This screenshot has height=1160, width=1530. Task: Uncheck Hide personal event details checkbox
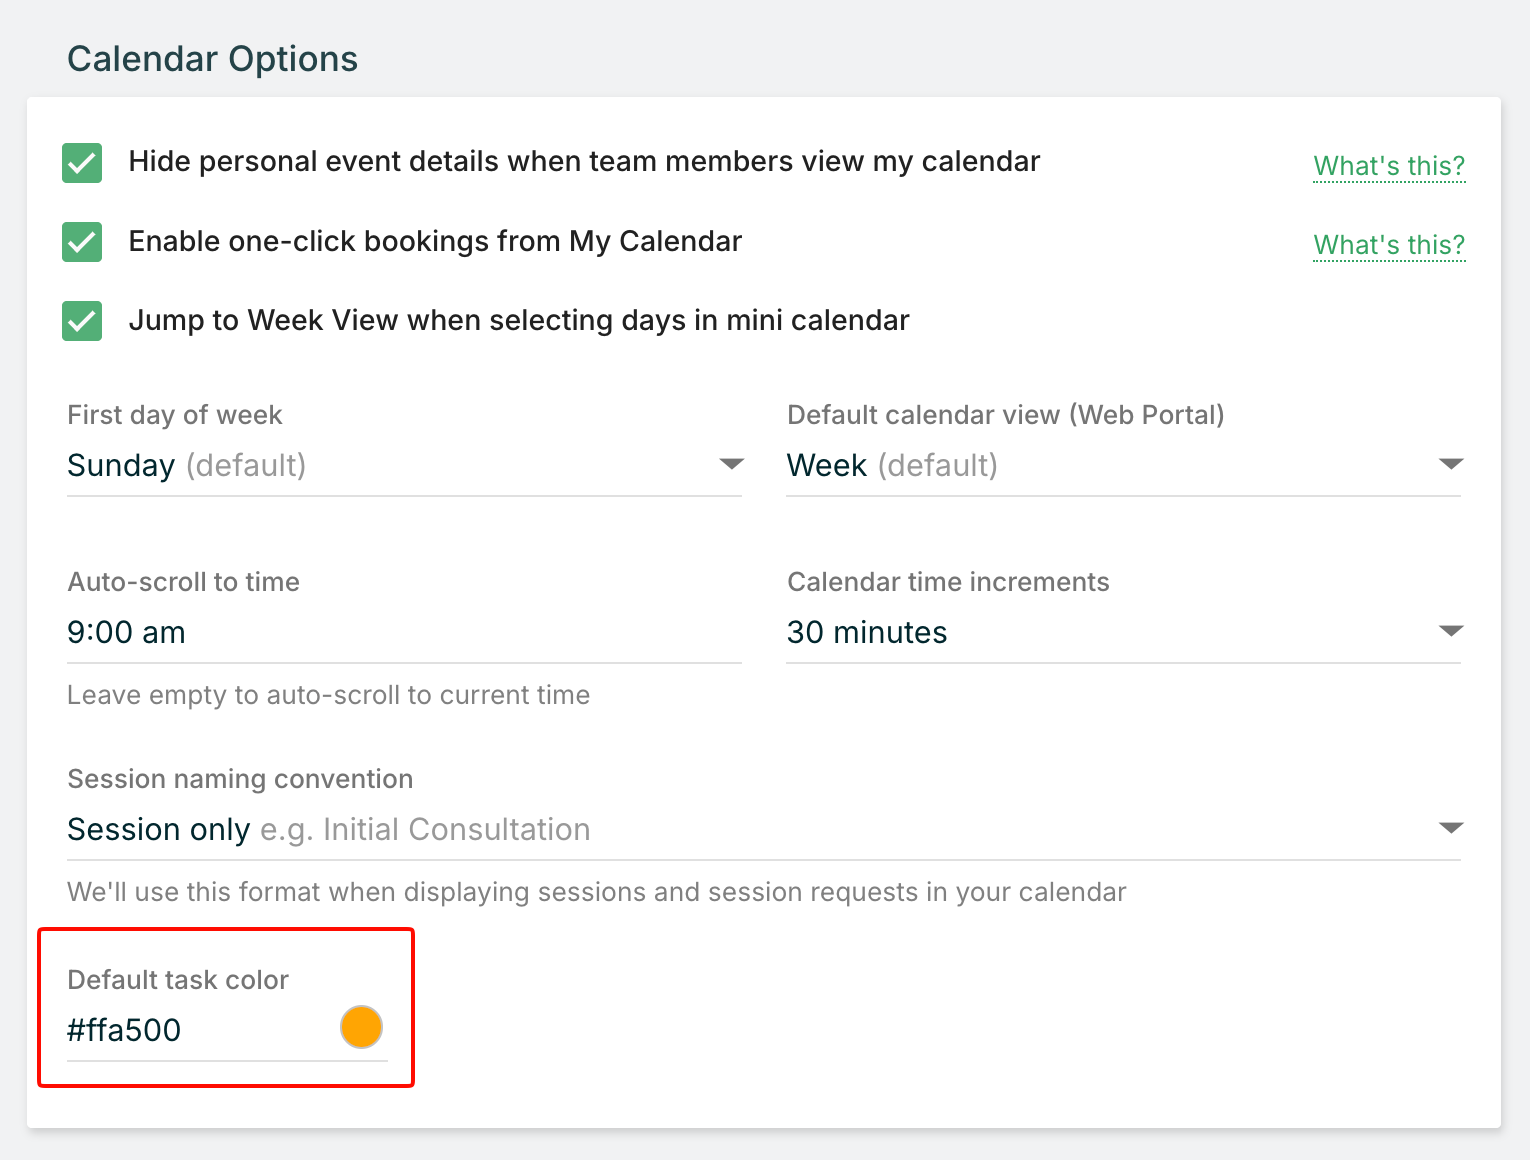click(x=82, y=163)
